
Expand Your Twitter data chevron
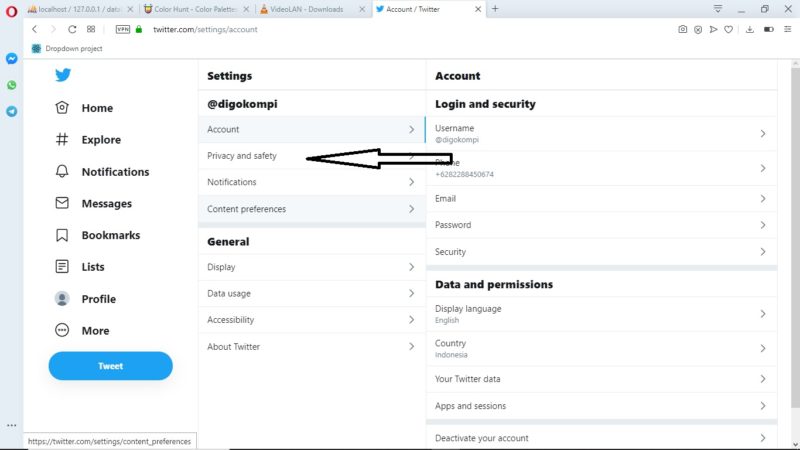(763, 379)
